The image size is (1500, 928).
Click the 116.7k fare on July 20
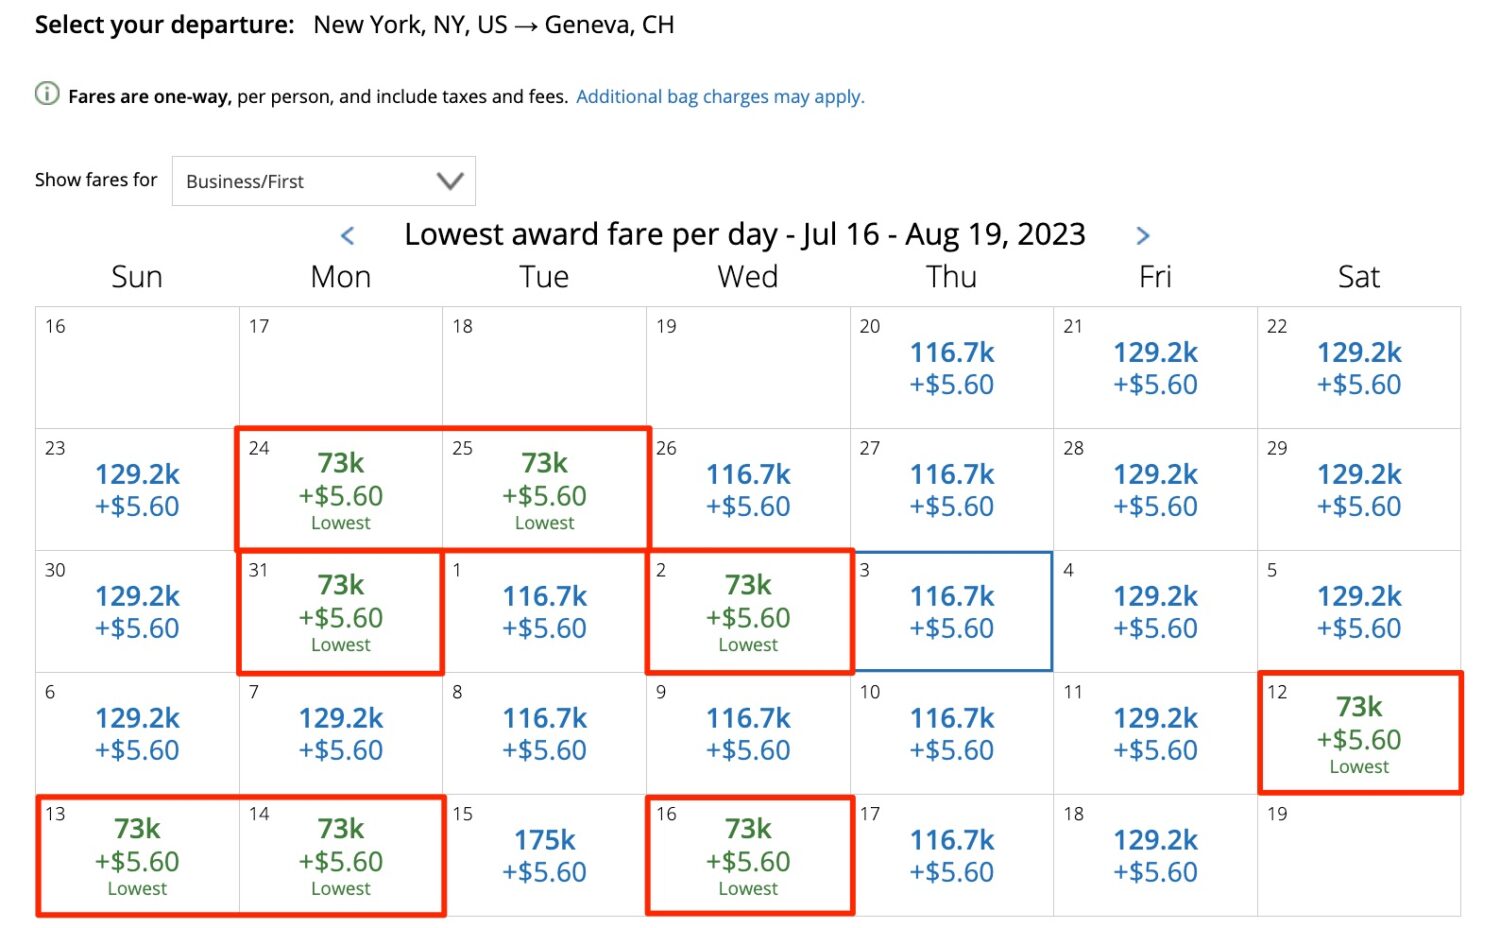tap(951, 368)
